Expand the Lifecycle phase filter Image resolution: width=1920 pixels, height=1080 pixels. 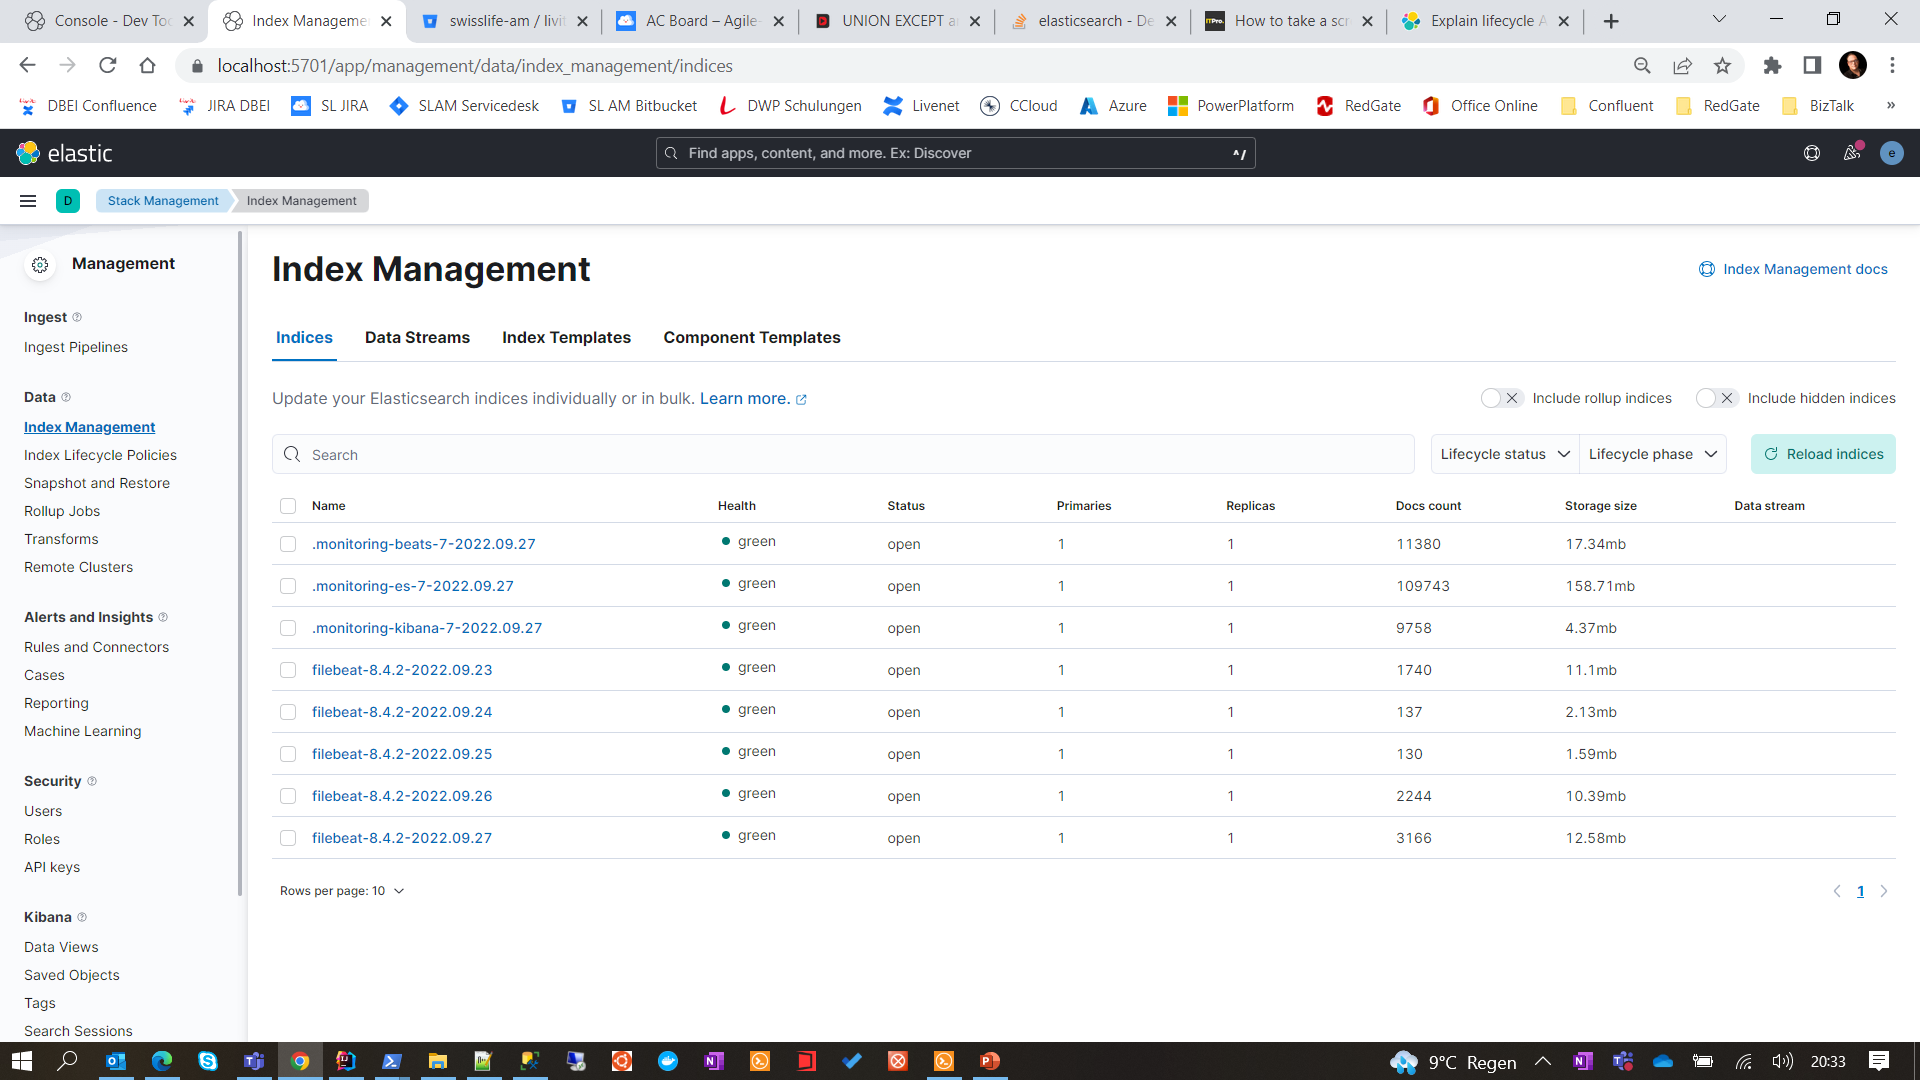coord(1652,454)
